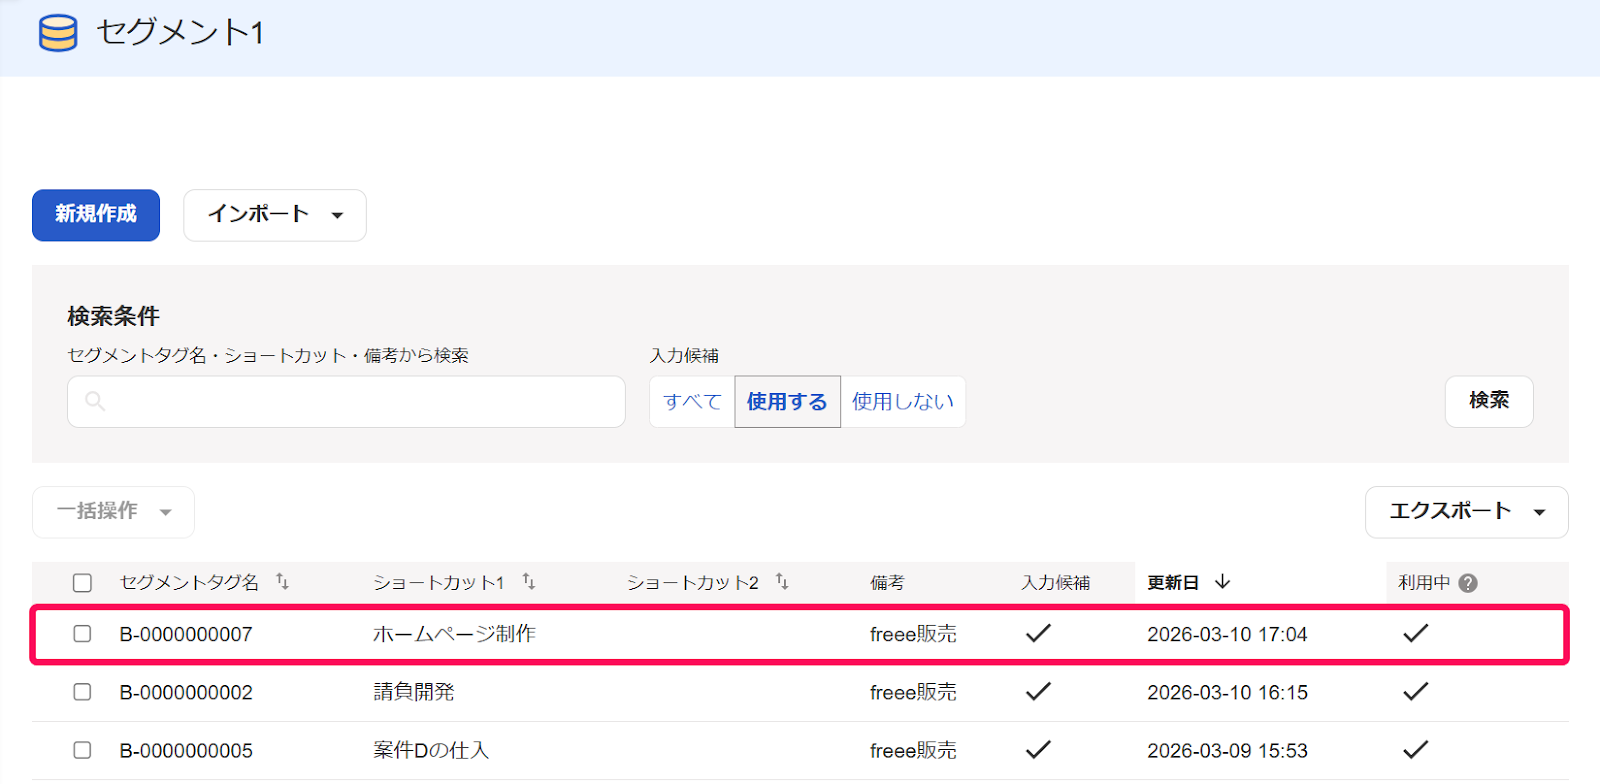Click B-0000000007 segment tag name
Screen dimensions: 1600x784
tap(186, 634)
